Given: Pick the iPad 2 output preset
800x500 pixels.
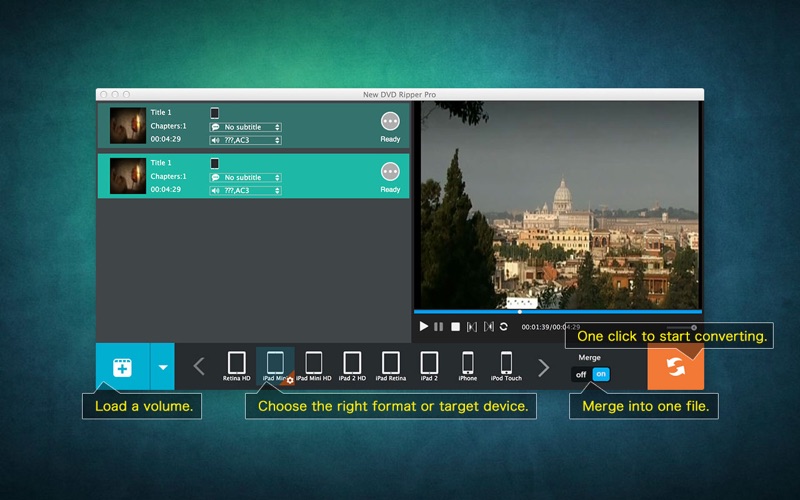Looking at the screenshot, I should coord(429,366).
